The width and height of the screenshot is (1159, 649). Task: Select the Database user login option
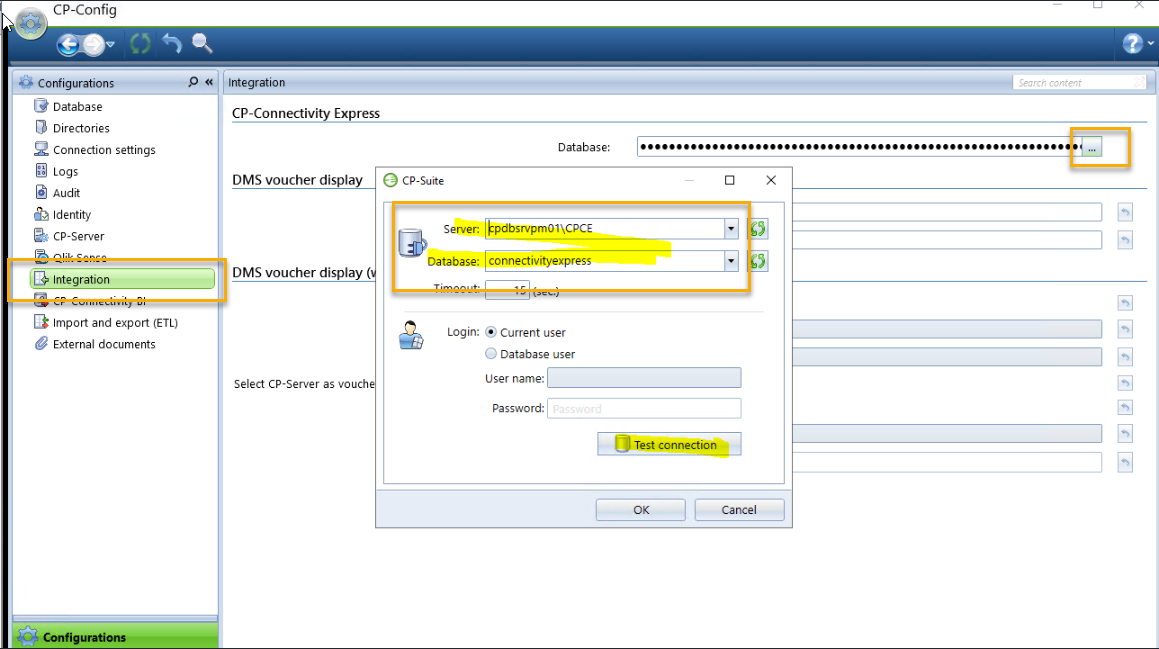(x=491, y=354)
